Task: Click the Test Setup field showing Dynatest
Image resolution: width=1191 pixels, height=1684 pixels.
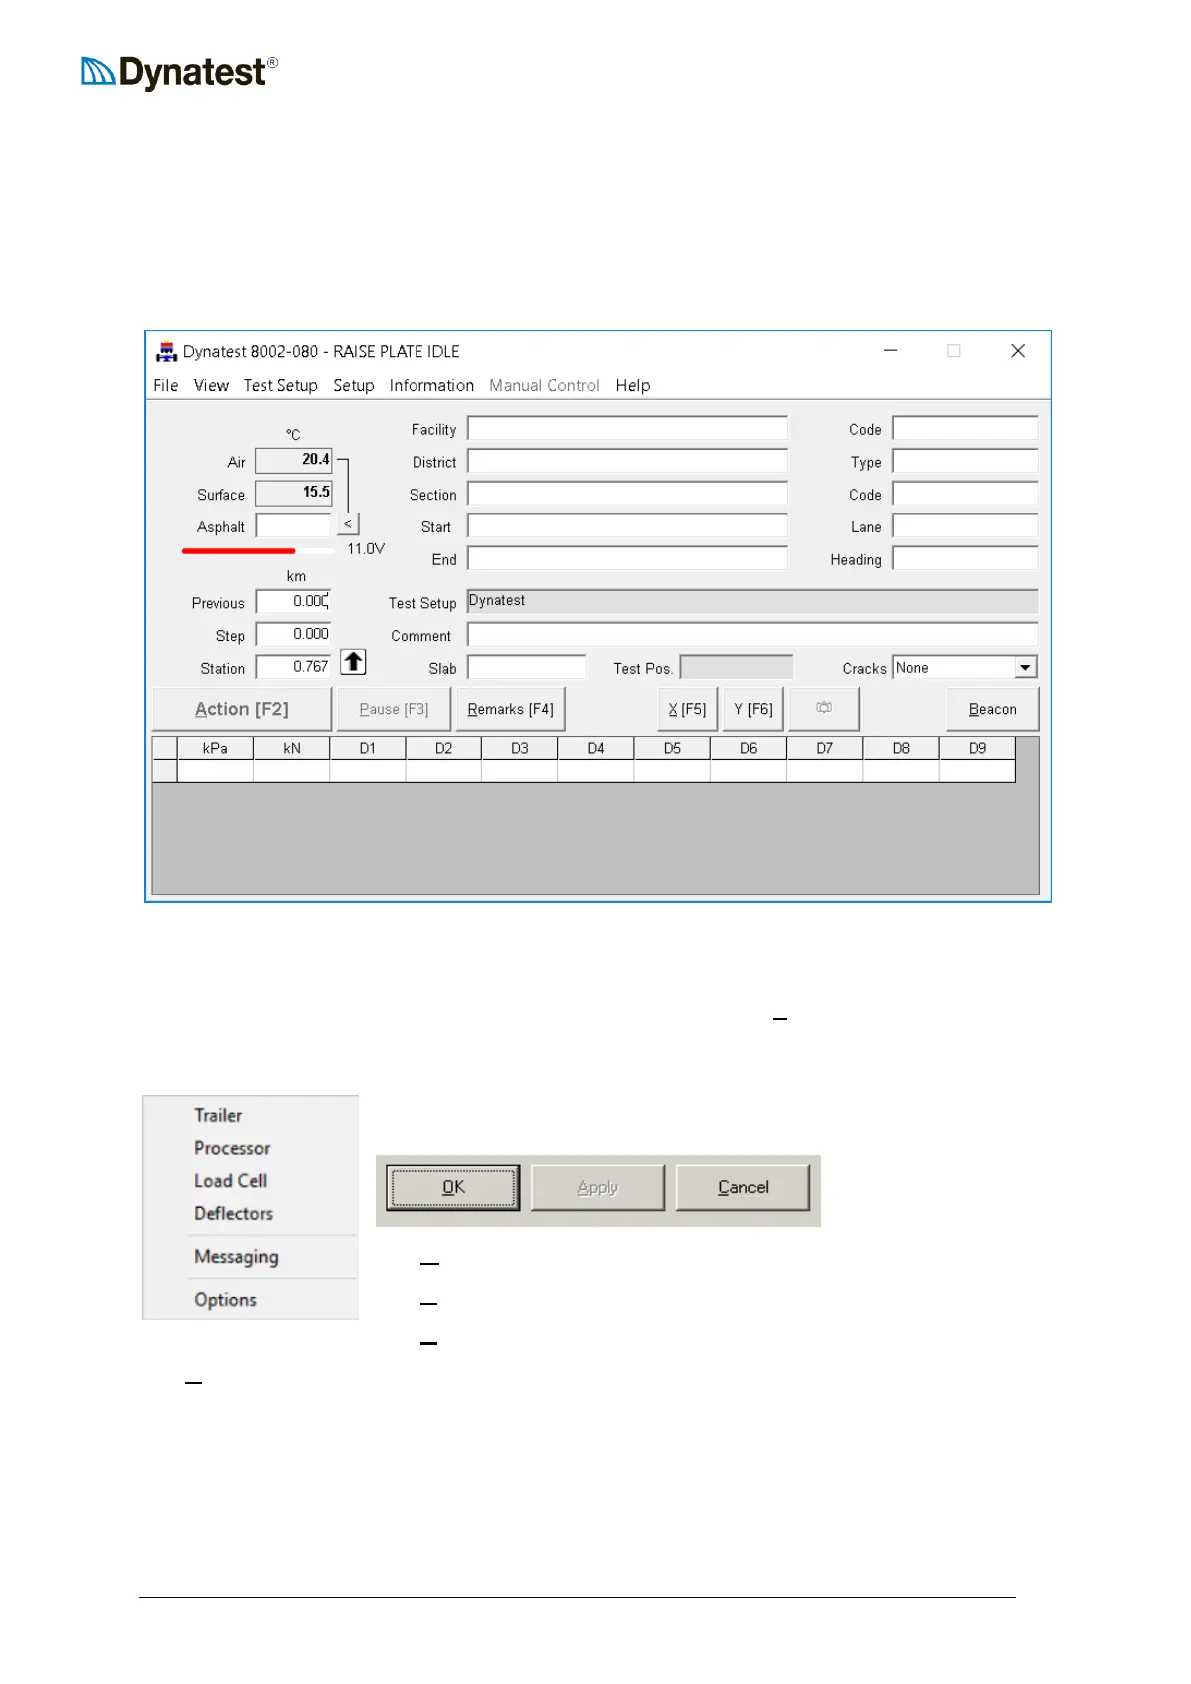Action: [752, 601]
